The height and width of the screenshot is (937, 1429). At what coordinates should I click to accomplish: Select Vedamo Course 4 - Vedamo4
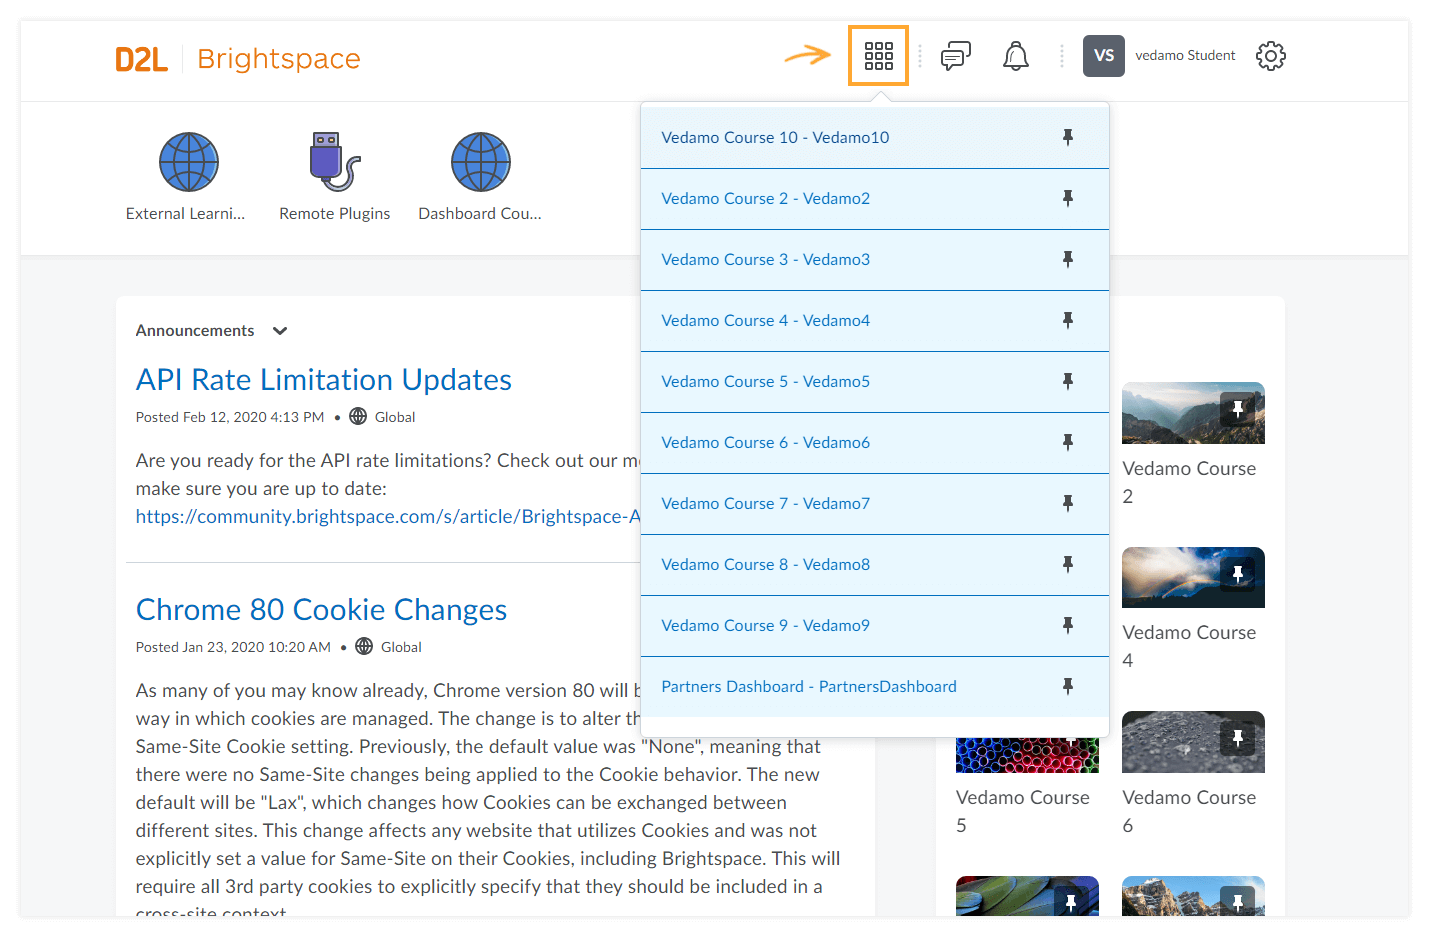pos(765,320)
